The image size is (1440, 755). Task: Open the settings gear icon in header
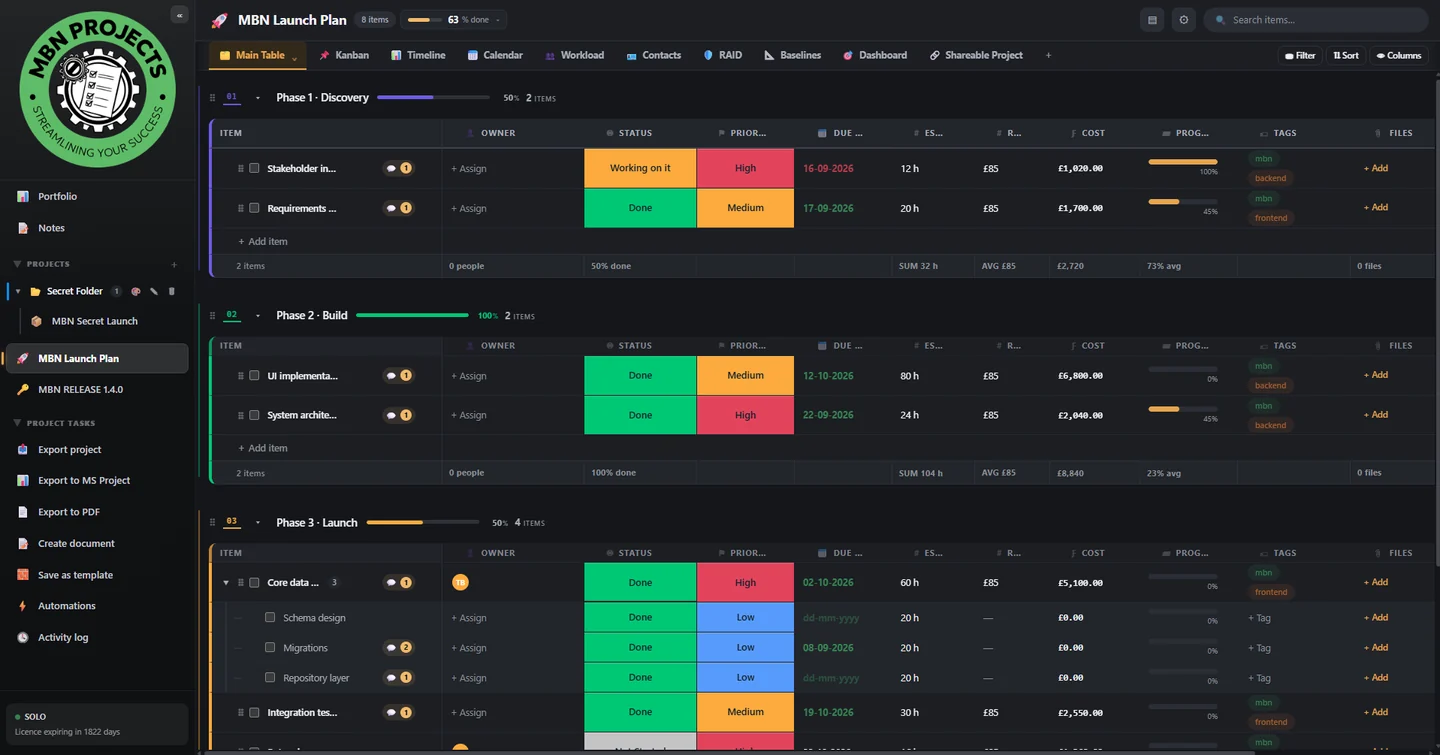pyautogui.click(x=1184, y=20)
